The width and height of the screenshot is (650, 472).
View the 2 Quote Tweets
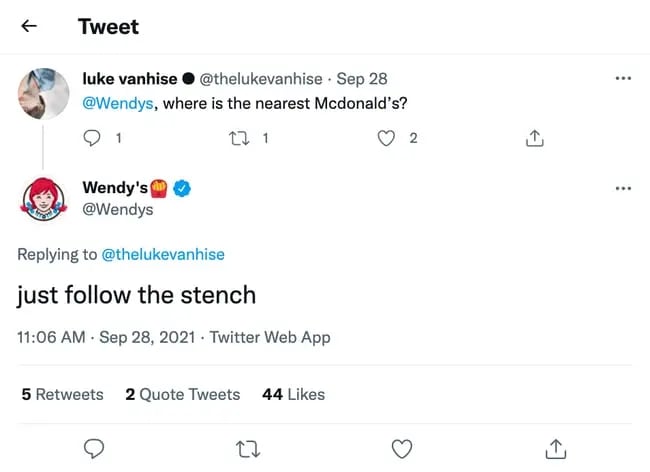point(182,394)
